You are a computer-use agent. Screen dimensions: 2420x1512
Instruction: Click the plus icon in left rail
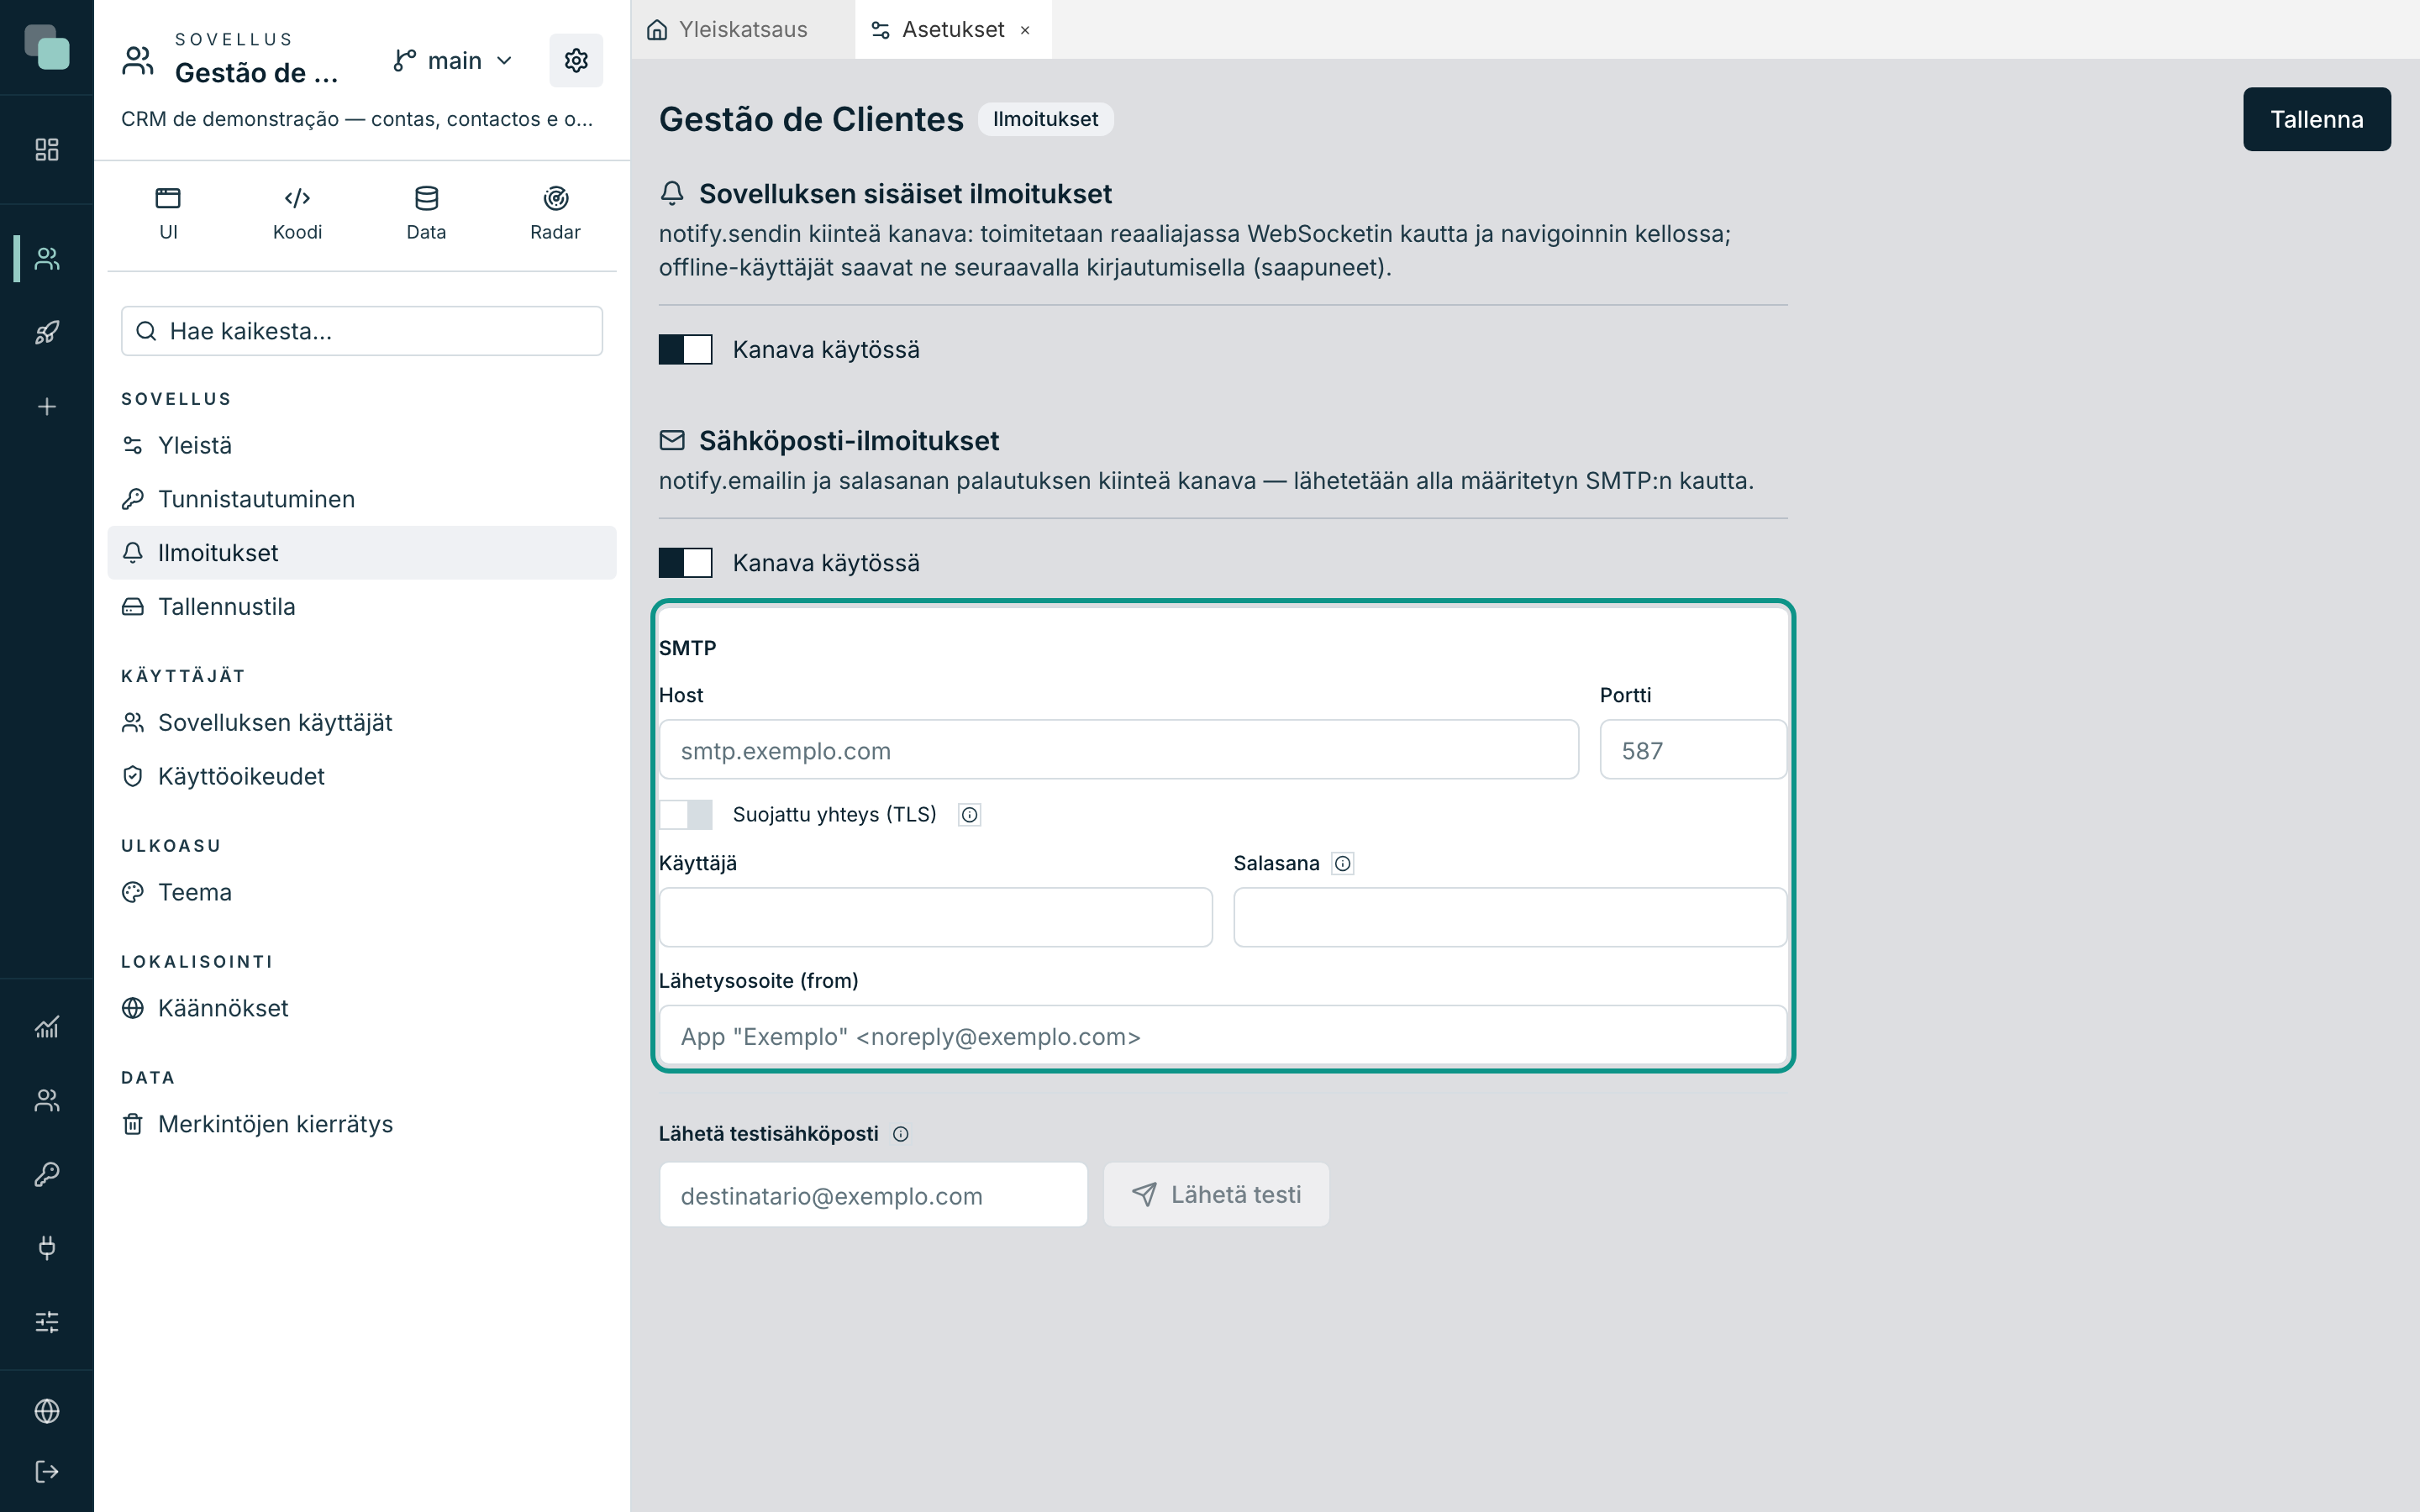(x=47, y=407)
